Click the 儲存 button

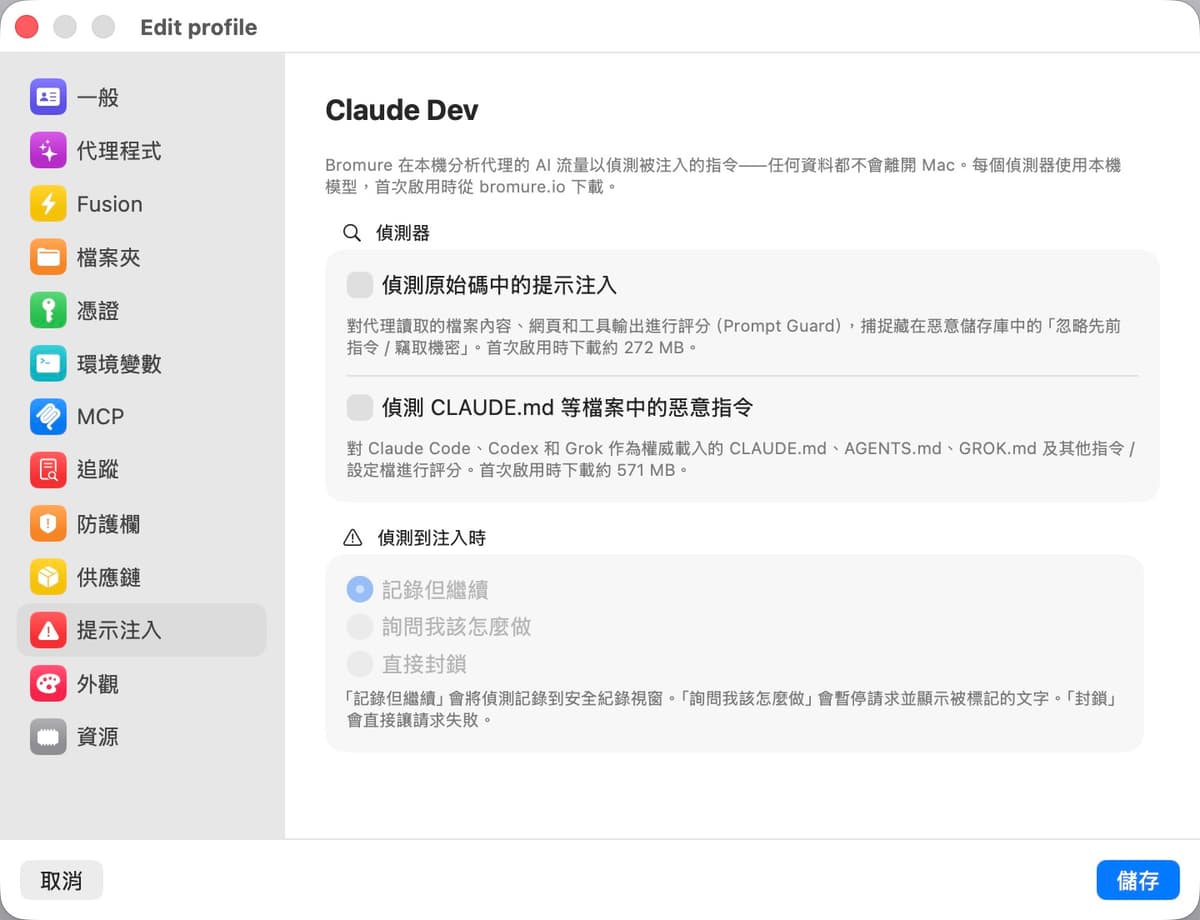pos(1138,880)
